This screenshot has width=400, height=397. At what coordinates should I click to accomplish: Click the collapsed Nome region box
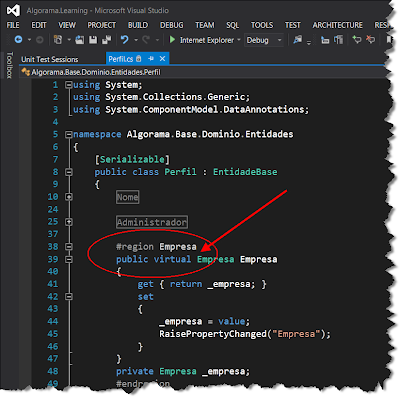pos(128,197)
